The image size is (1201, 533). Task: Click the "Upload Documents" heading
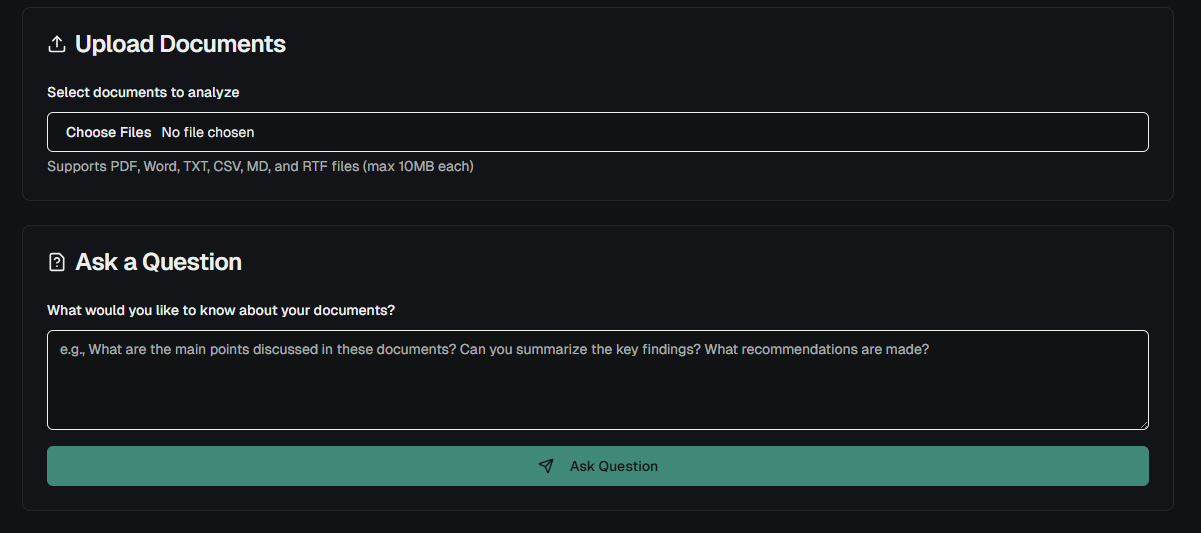click(x=180, y=44)
